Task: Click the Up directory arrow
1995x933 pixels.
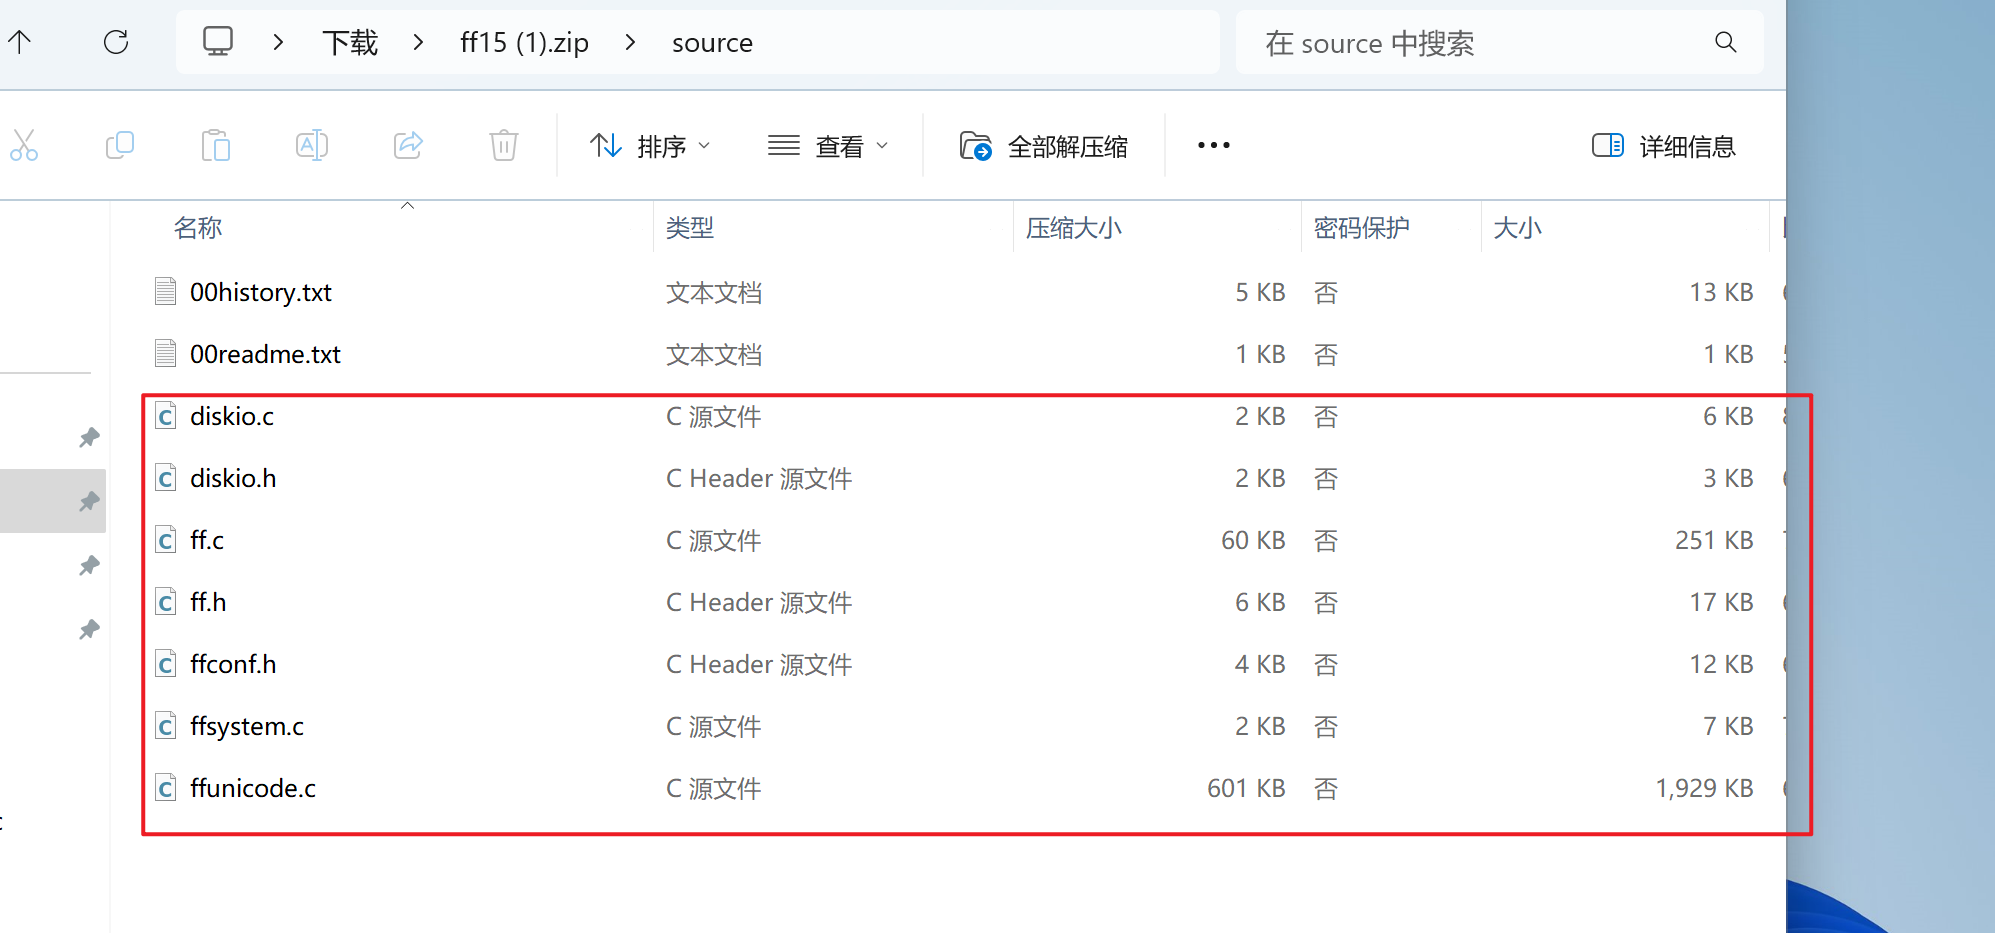Action: [x=20, y=41]
